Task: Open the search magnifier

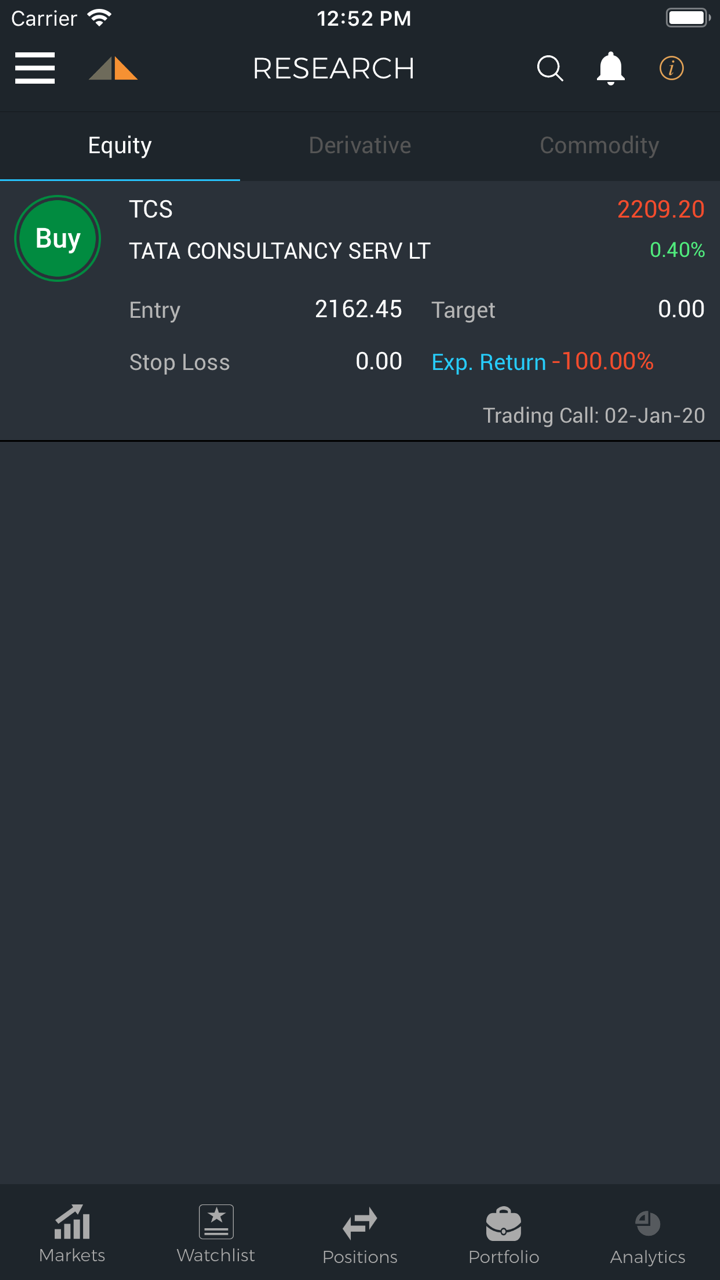Action: (x=550, y=68)
